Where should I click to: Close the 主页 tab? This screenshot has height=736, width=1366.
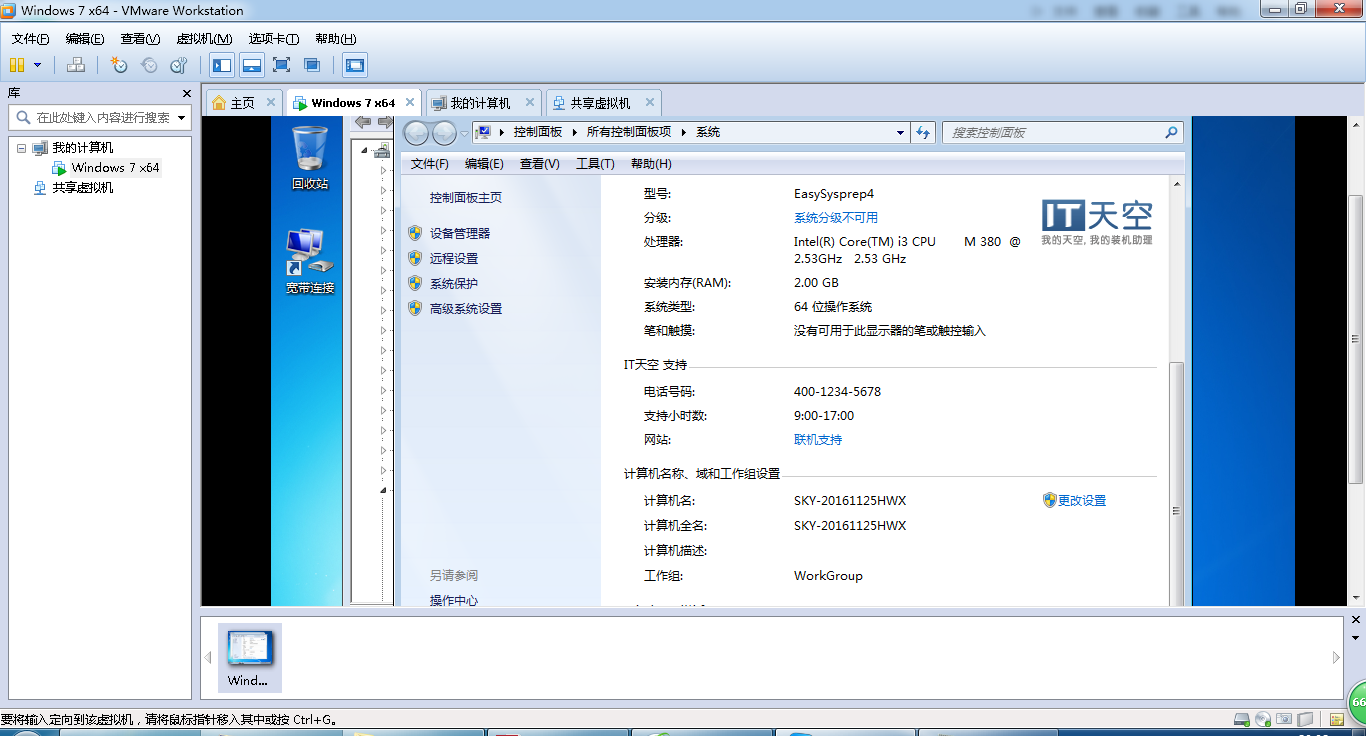point(270,102)
